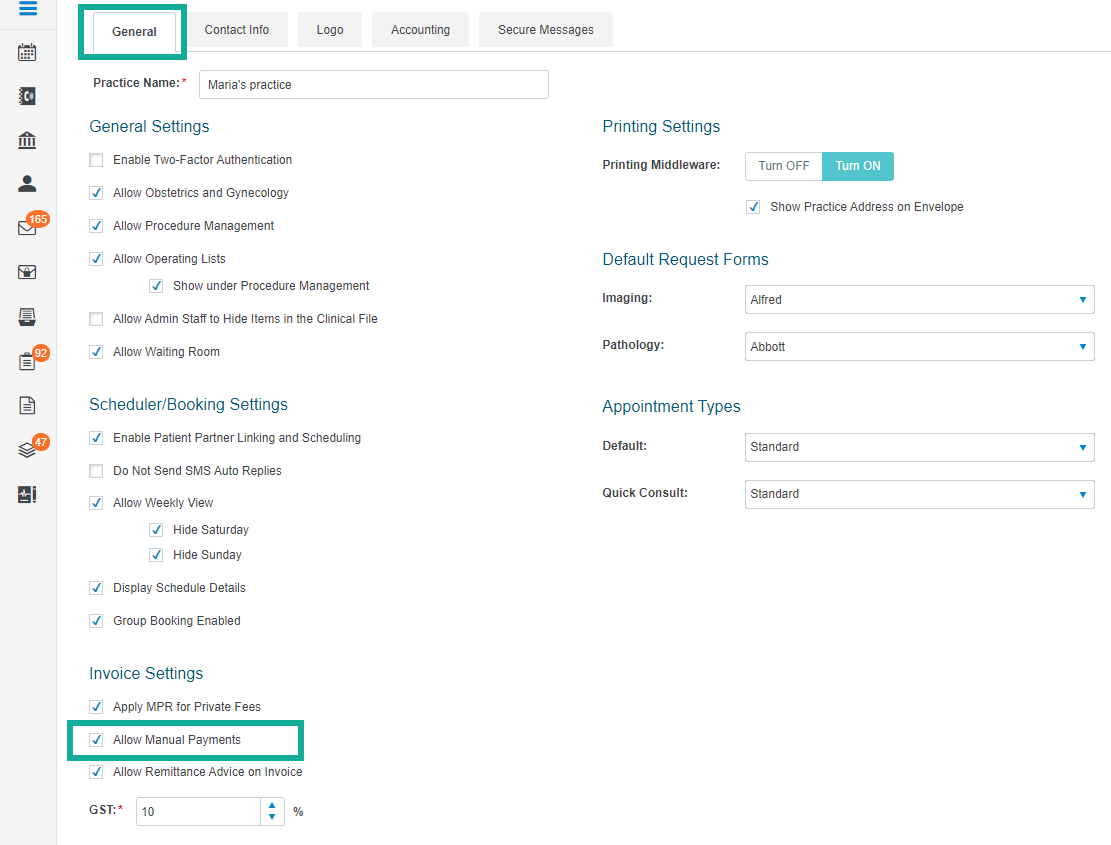Viewport: 1111px width, 845px height.
Task: Uncheck Hide Saturday option
Action: coord(156,530)
